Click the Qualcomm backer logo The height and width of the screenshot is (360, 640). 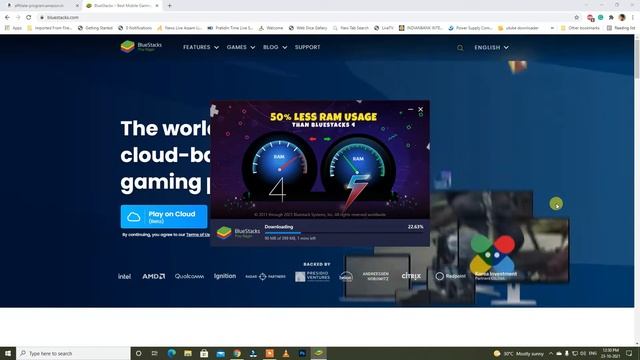click(x=189, y=276)
